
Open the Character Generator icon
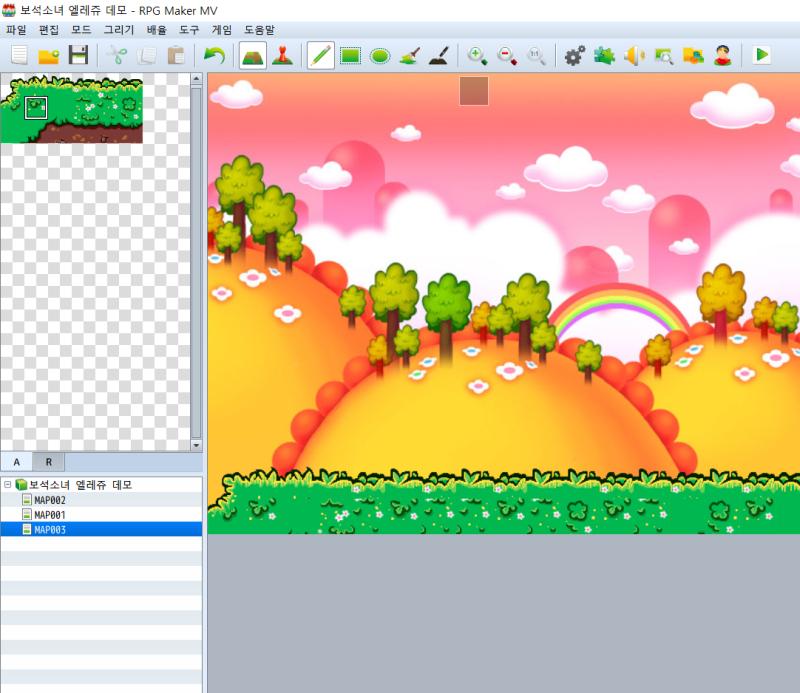click(722, 55)
